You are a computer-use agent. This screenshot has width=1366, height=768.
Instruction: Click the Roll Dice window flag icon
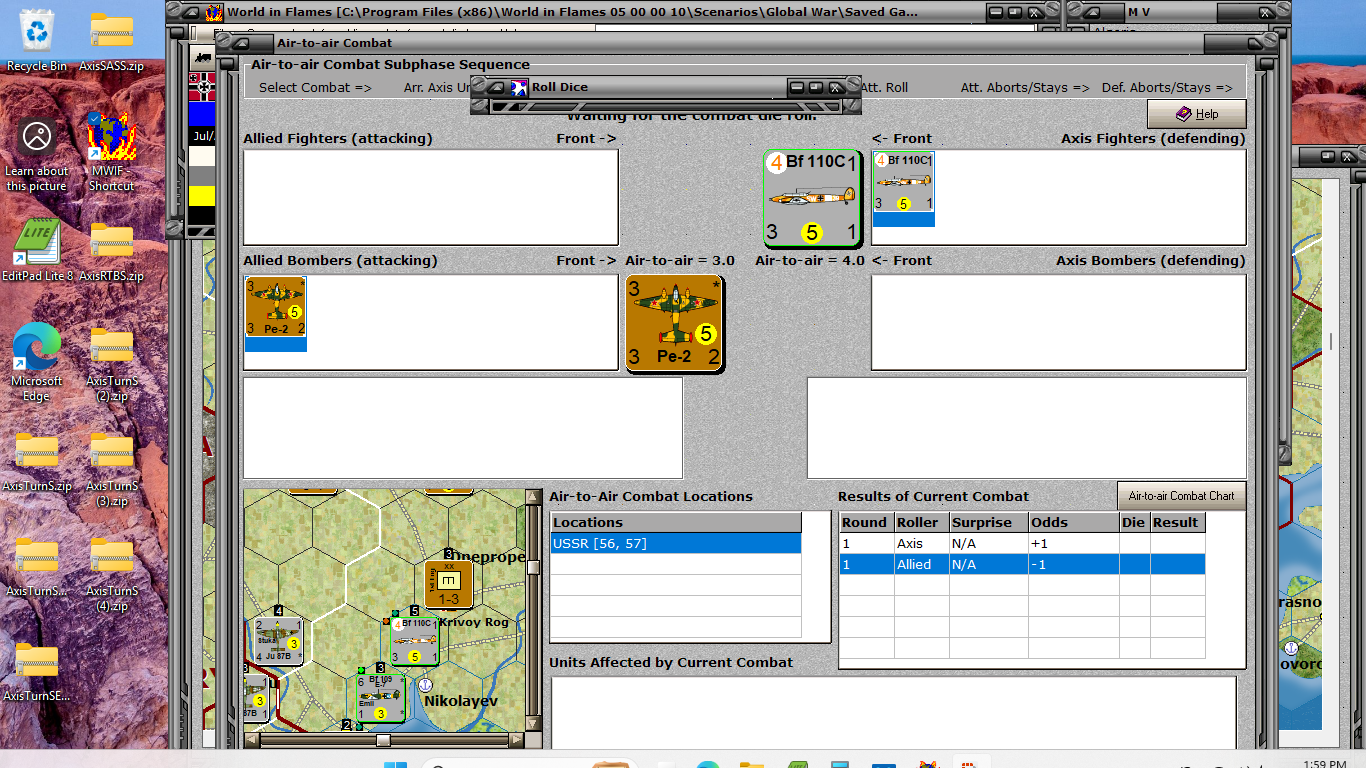[519, 87]
